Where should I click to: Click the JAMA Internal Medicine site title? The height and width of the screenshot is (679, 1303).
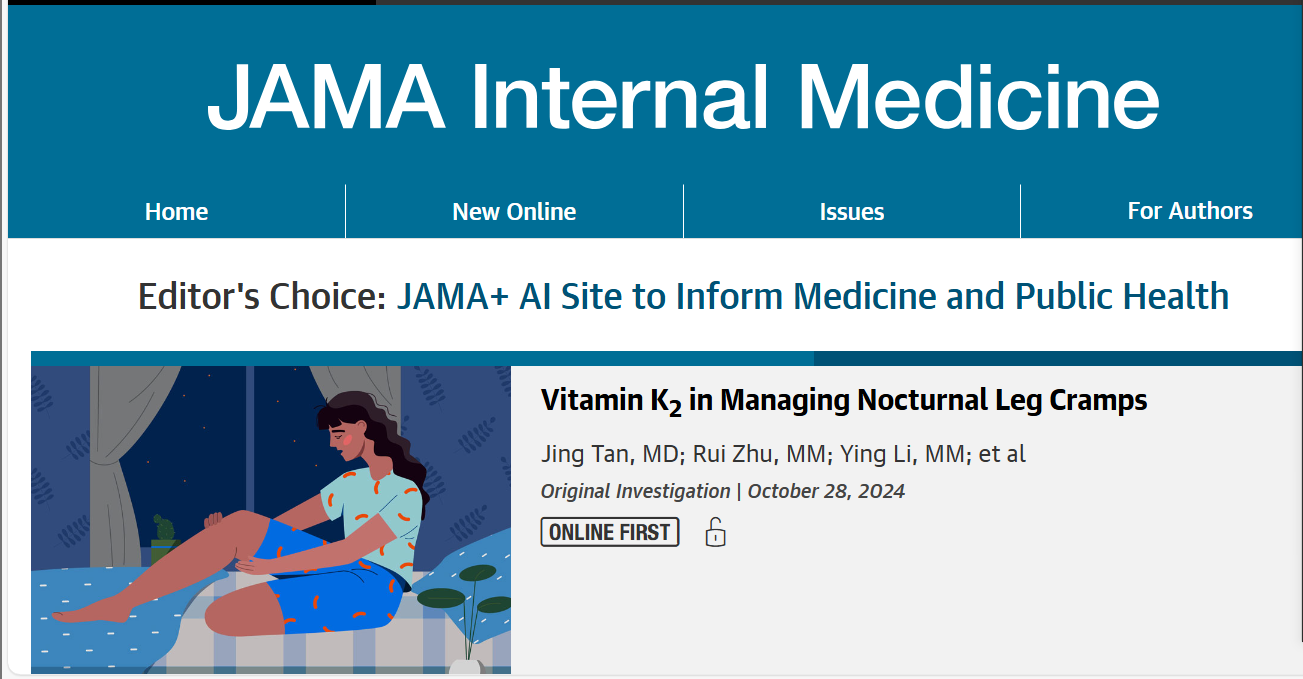point(683,96)
